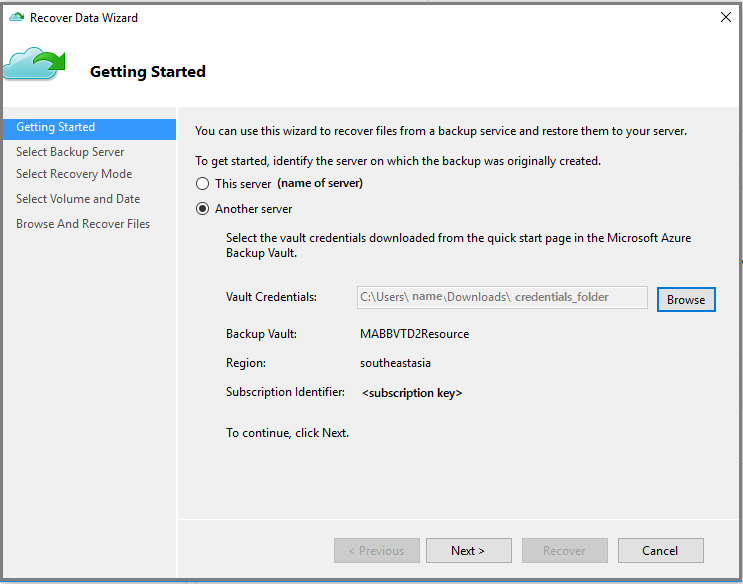Click the disabled Recover button
The width and height of the screenshot is (743, 584).
pyautogui.click(x=565, y=550)
